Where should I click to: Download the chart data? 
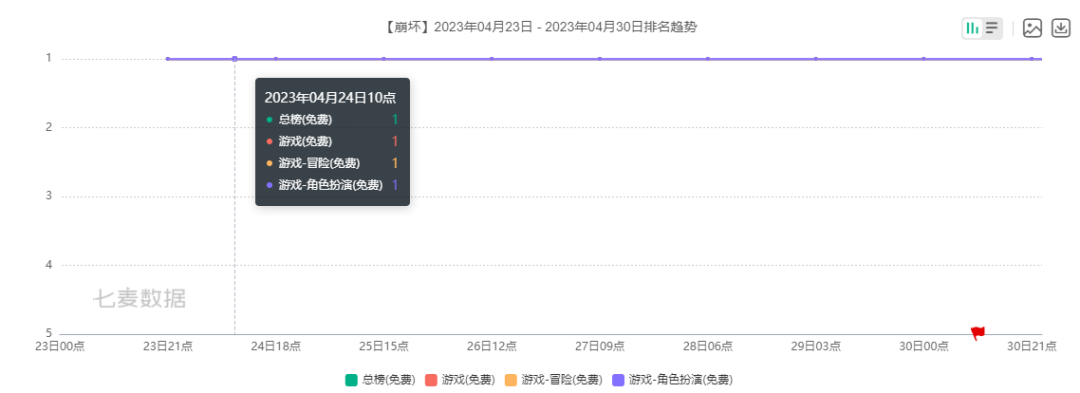(x=1061, y=28)
